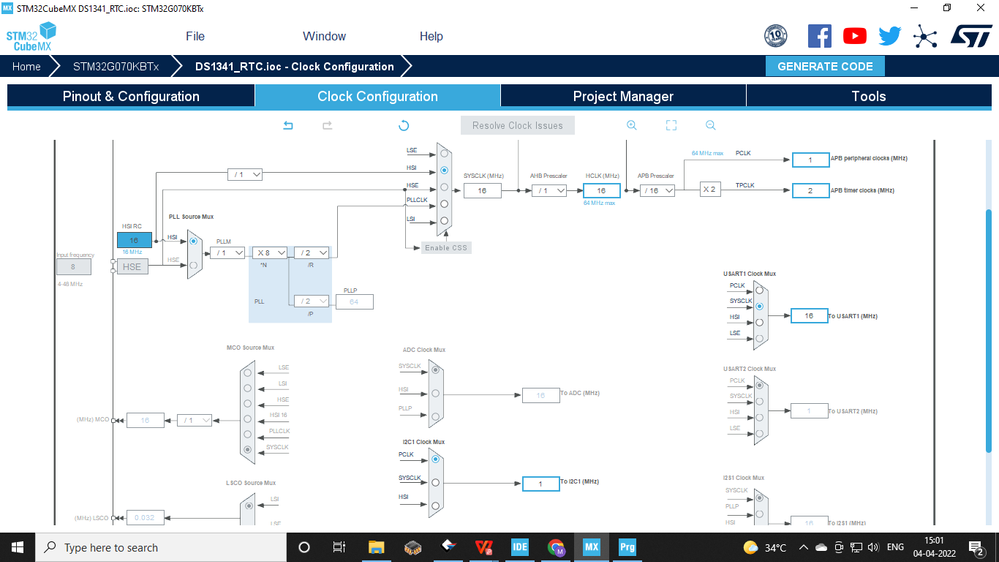The height and width of the screenshot is (562, 999).
Task: Select LSI in System Clock Mux
Action: (444, 220)
